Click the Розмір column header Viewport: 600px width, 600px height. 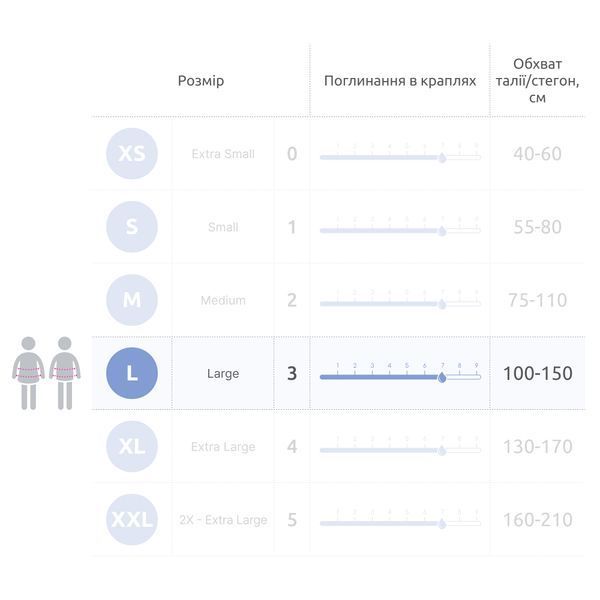(x=201, y=81)
